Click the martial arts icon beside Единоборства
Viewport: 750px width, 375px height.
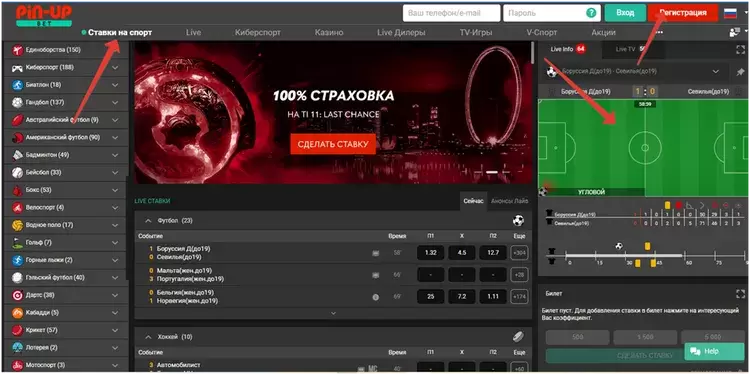pyautogui.click(x=17, y=50)
